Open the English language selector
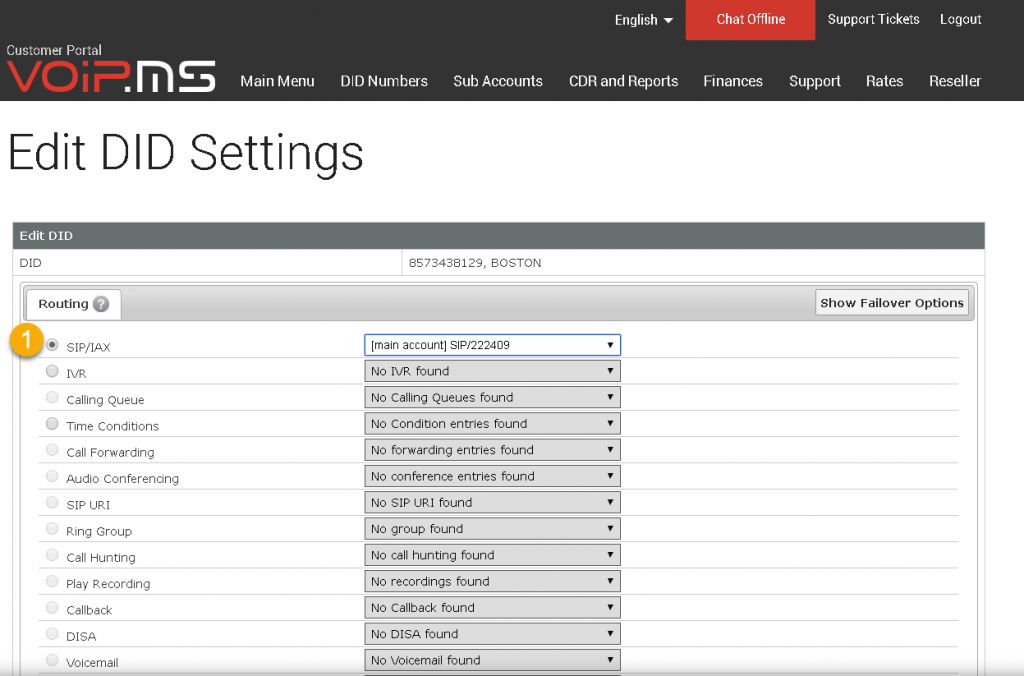The width and height of the screenshot is (1024, 676). pos(641,19)
